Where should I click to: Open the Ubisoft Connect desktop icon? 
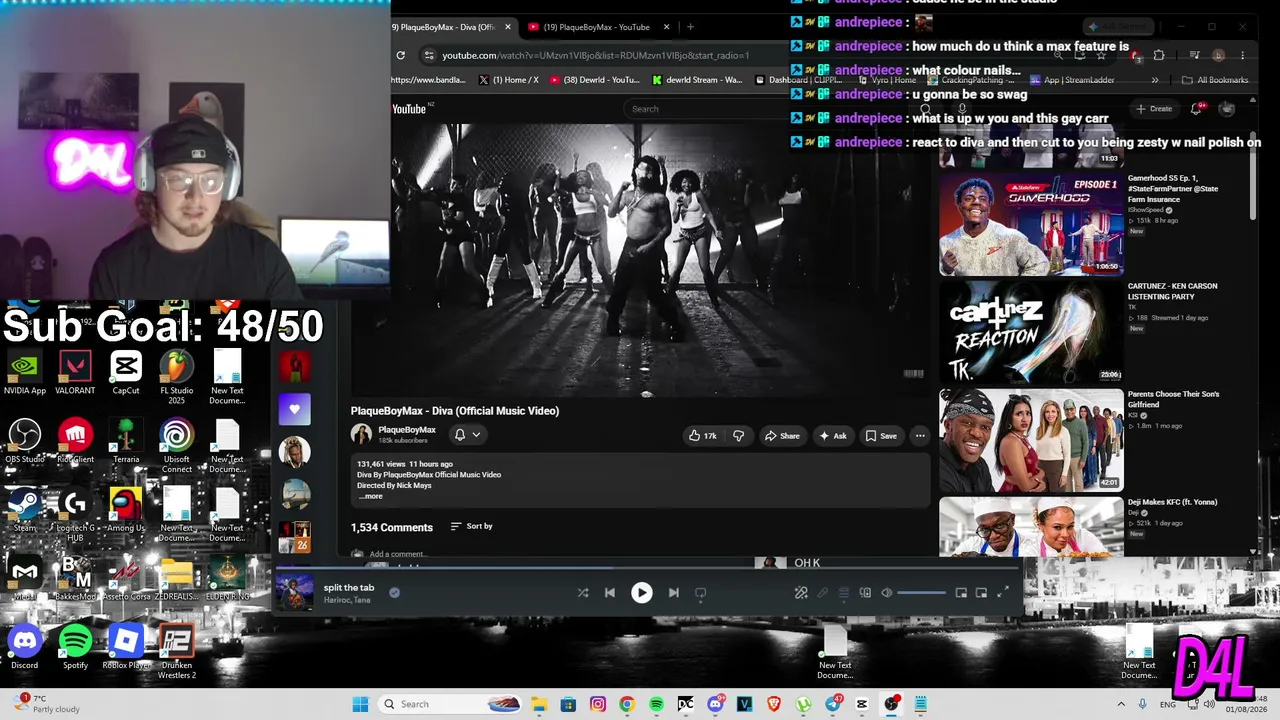tap(177, 446)
